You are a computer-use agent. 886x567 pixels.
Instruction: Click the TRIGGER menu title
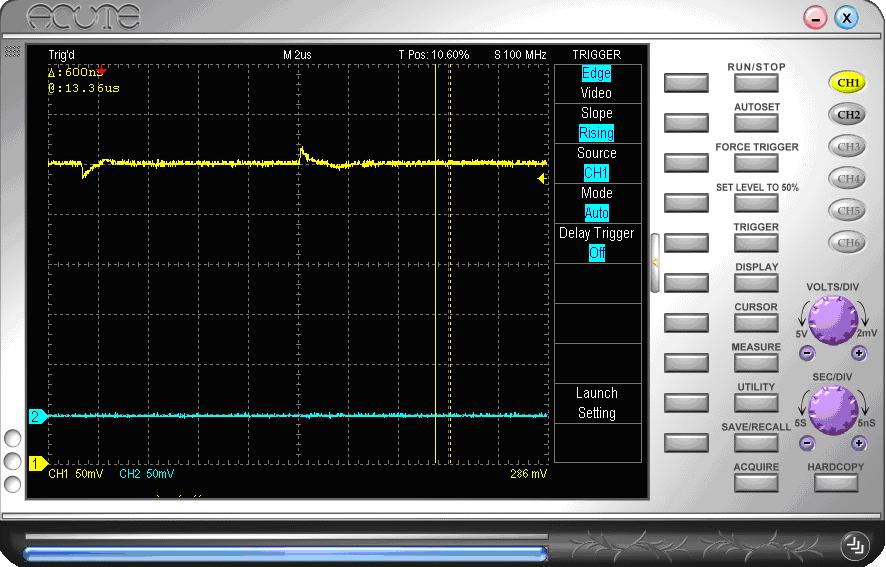pyautogui.click(x=597, y=55)
